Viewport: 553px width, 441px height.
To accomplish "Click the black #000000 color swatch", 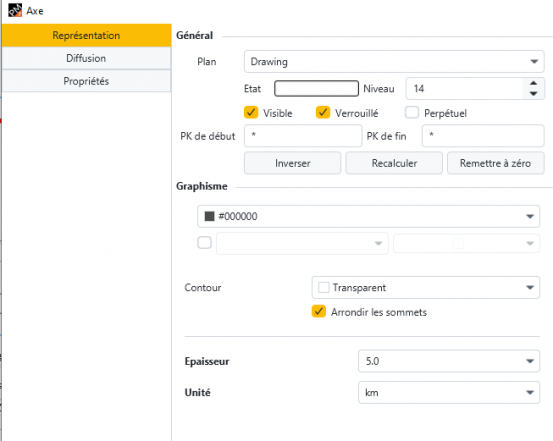I will point(209,216).
